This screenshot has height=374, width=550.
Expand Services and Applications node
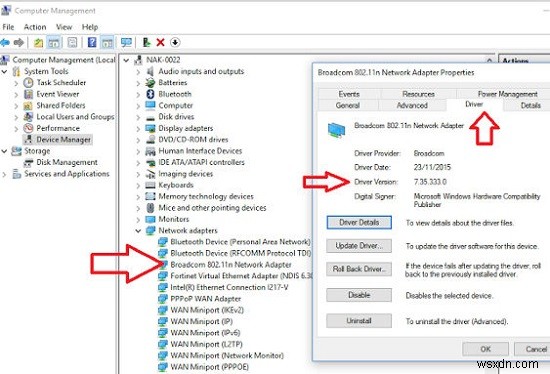tap(5, 174)
